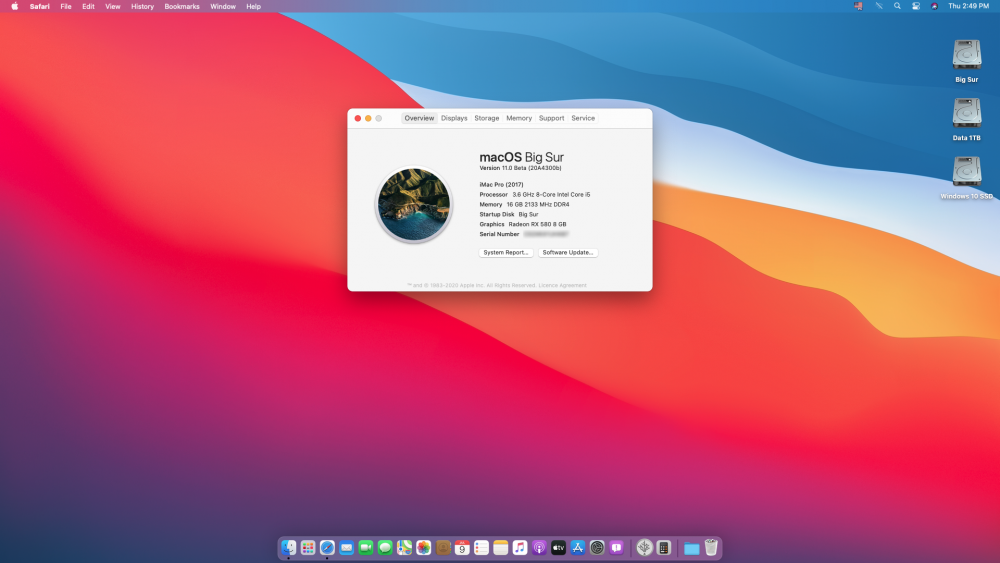Open the Licence Agreement link
This screenshot has height=563, width=1000.
click(562, 285)
